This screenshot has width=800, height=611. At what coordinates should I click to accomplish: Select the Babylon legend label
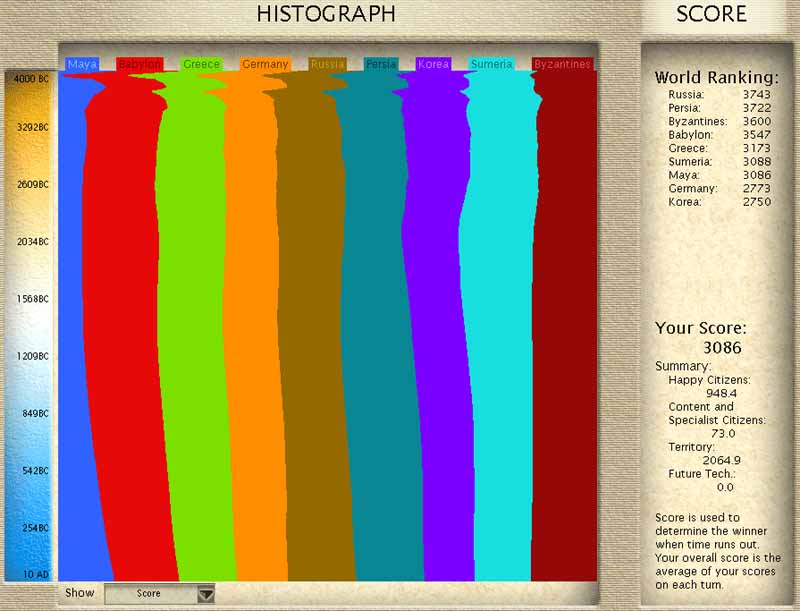(x=140, y=64)
